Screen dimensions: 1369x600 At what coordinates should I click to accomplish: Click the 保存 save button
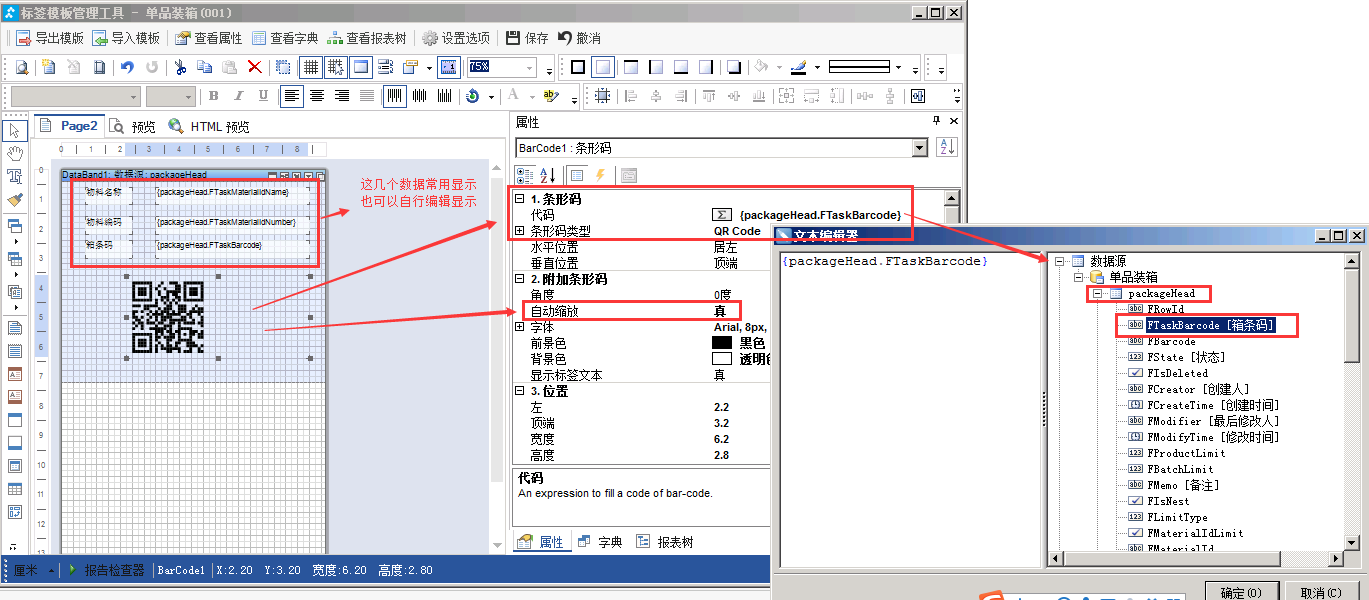point(527,38)
